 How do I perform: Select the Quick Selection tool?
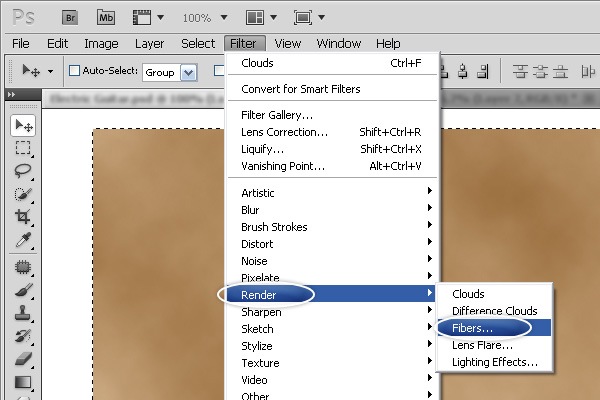click(x=23, y=194)
